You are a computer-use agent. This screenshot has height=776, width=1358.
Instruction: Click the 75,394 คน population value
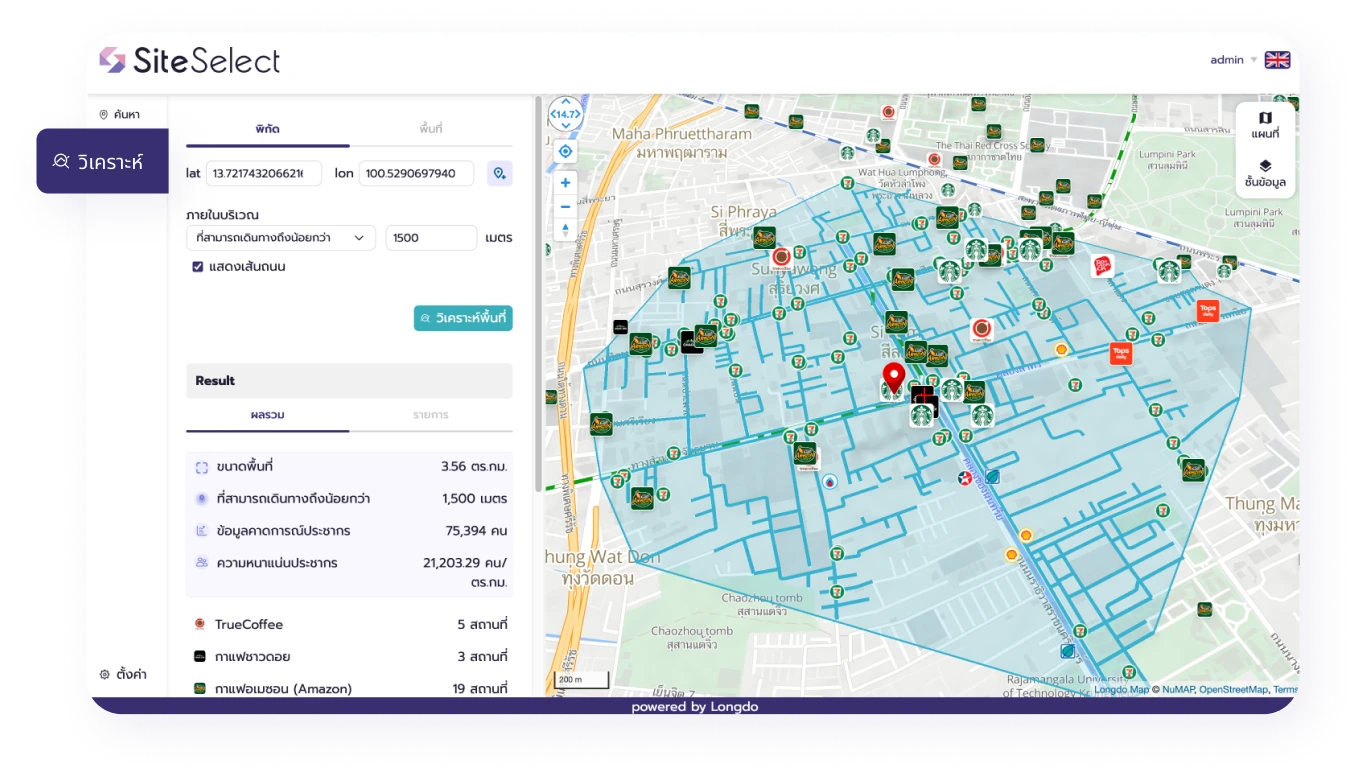tap(476, 531)
